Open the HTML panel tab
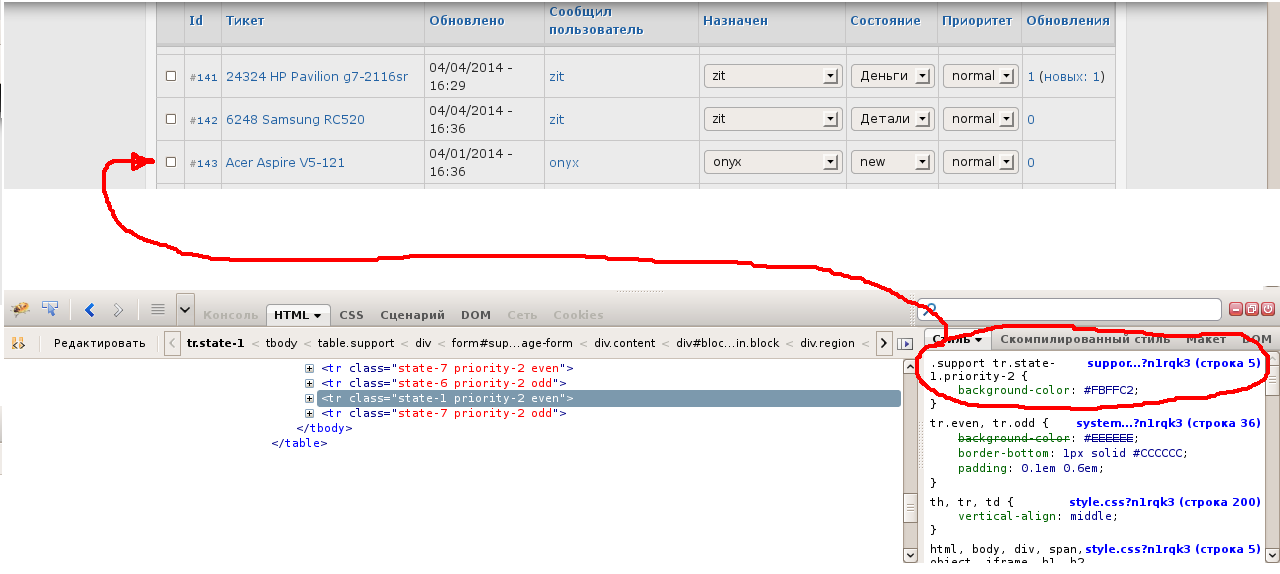1280x574 pixels. point(297,315)
